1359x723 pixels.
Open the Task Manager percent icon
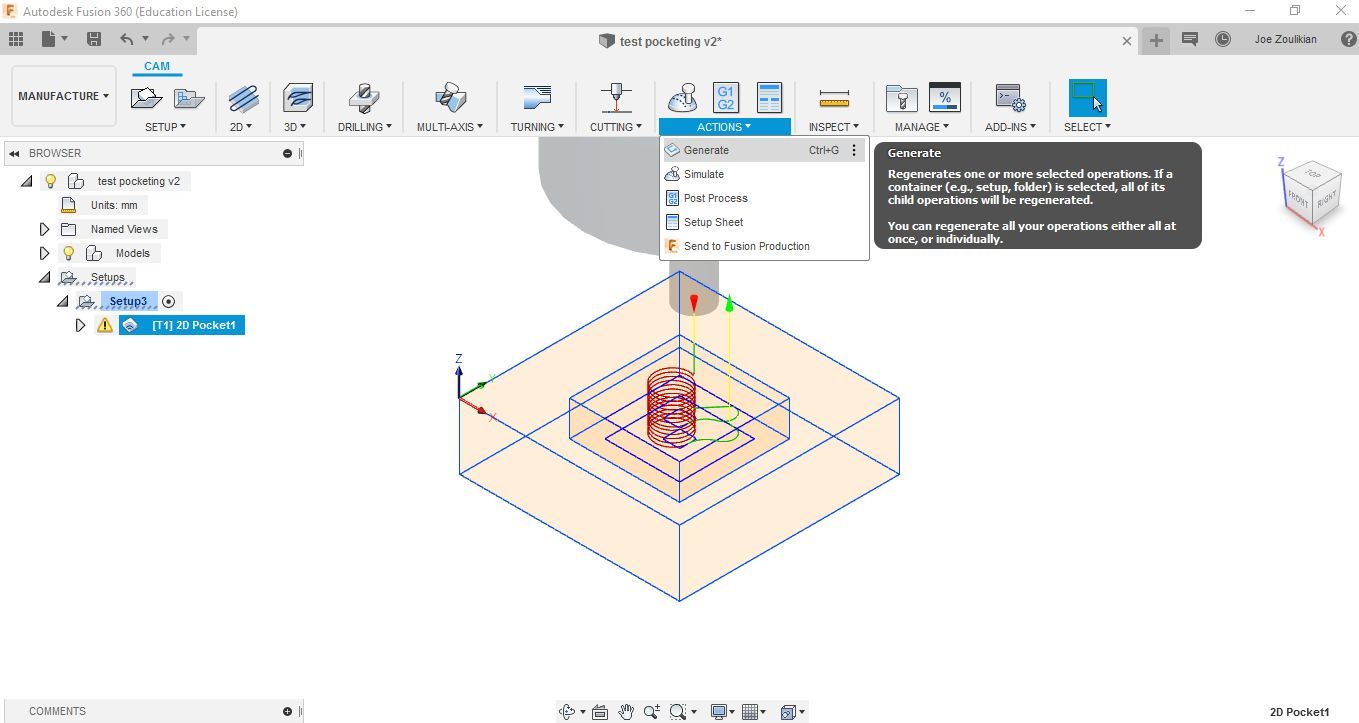(x=944, y=98)
